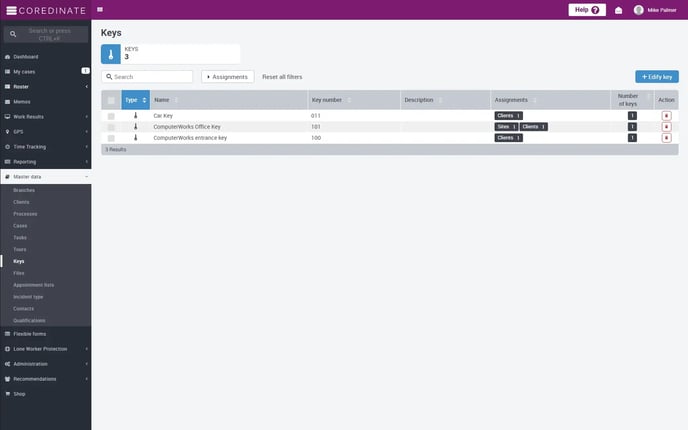688x430 pixels.
Task: Click the Search field above the table
Action: (x=150, y=77)
